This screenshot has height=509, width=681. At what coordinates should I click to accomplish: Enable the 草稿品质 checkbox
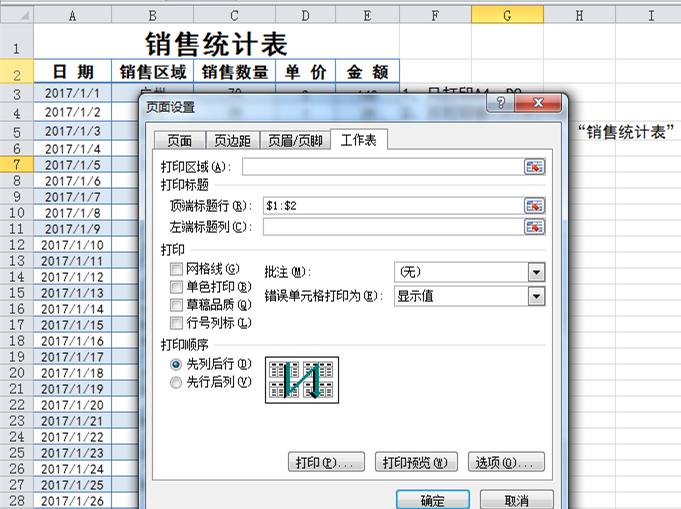click(176, 305)
